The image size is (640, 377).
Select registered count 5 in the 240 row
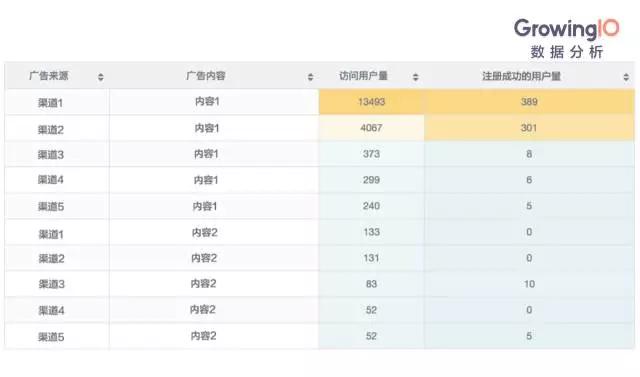click(529, 206)
